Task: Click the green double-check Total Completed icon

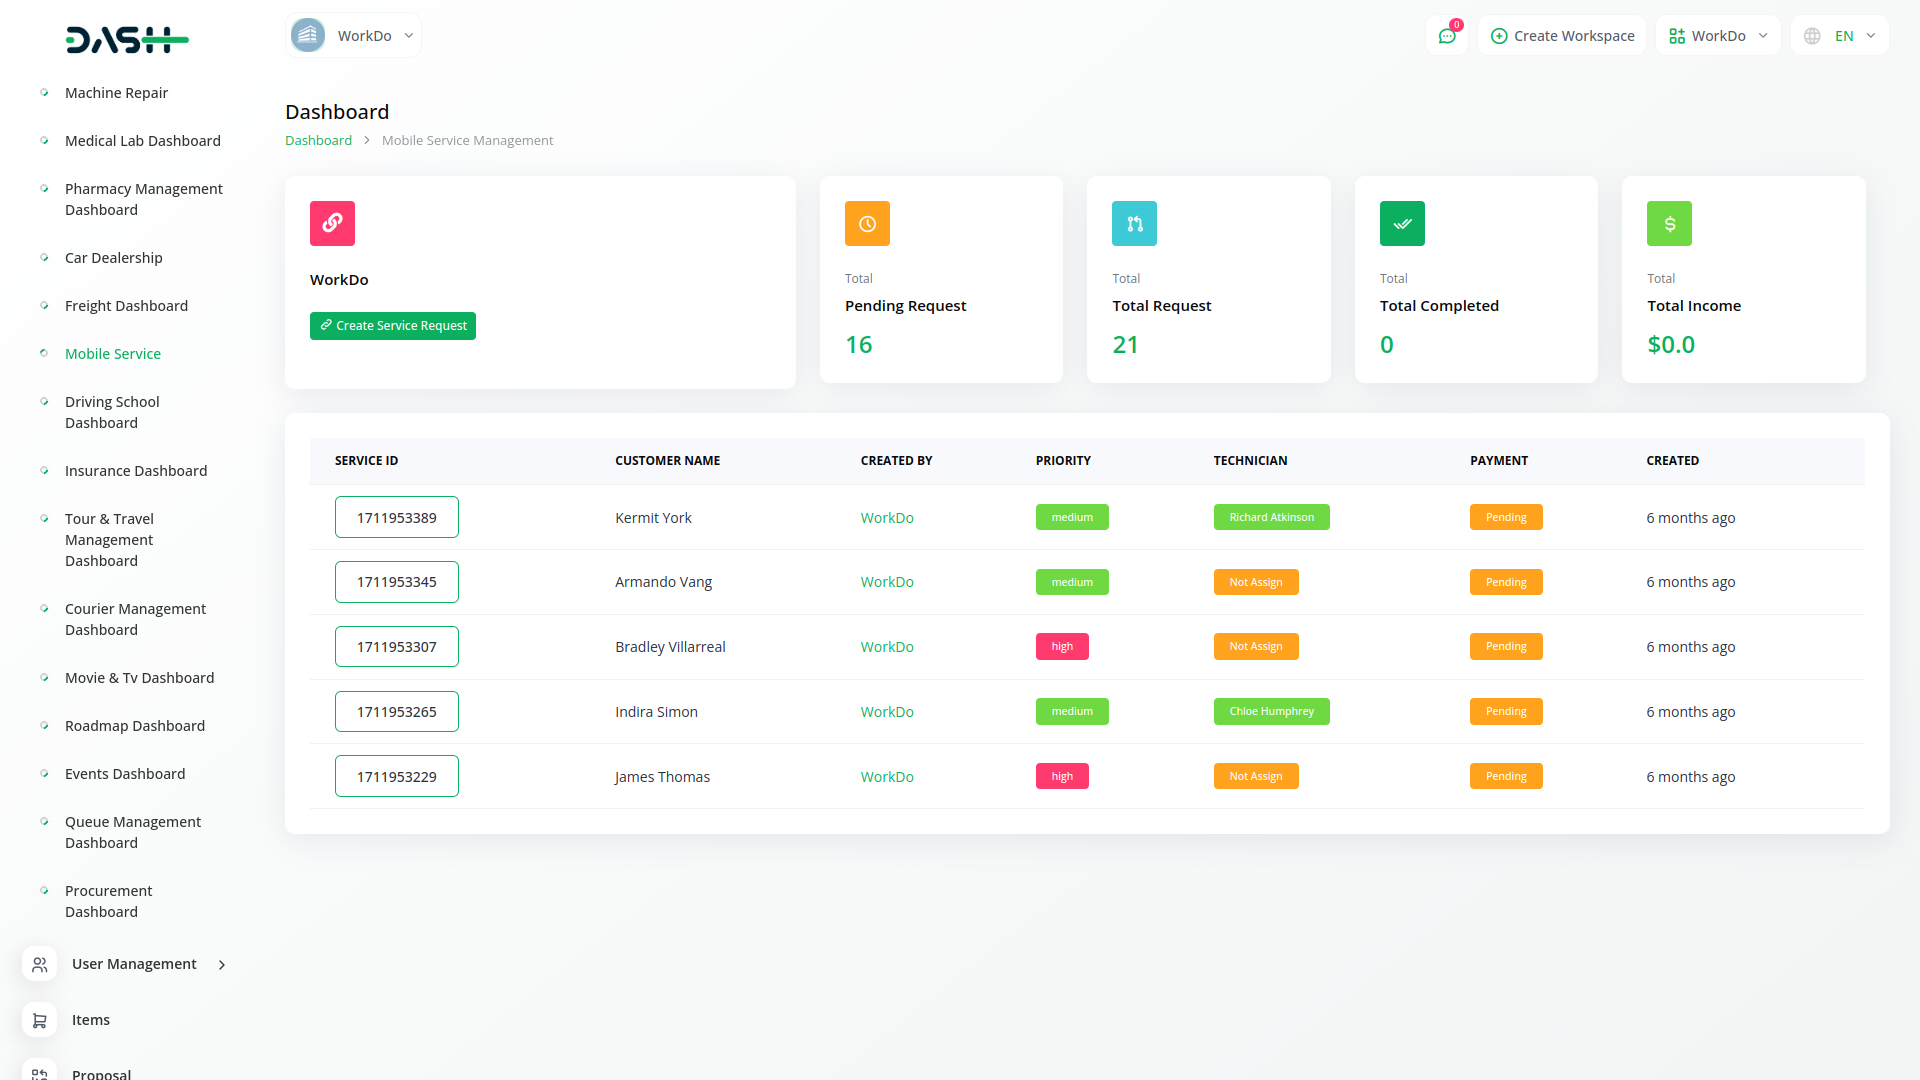Action: (x=1402, y=223)
